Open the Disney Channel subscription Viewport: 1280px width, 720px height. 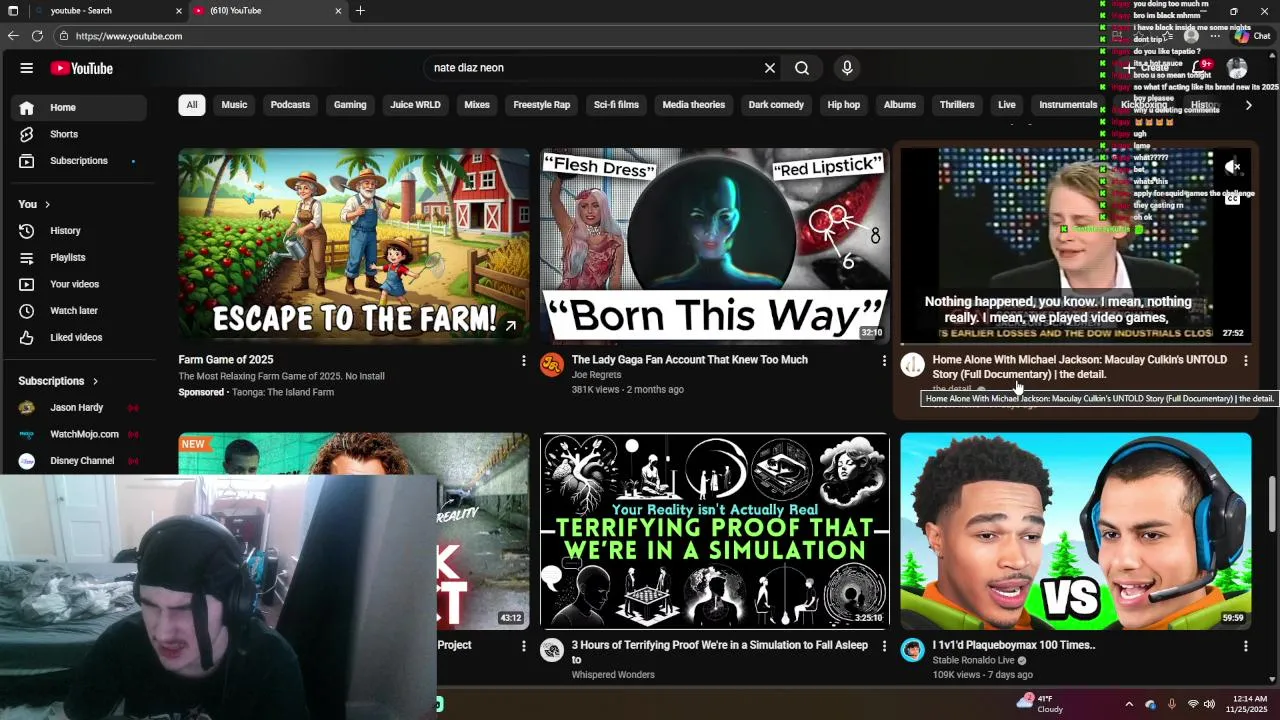(x=80, y=461)
